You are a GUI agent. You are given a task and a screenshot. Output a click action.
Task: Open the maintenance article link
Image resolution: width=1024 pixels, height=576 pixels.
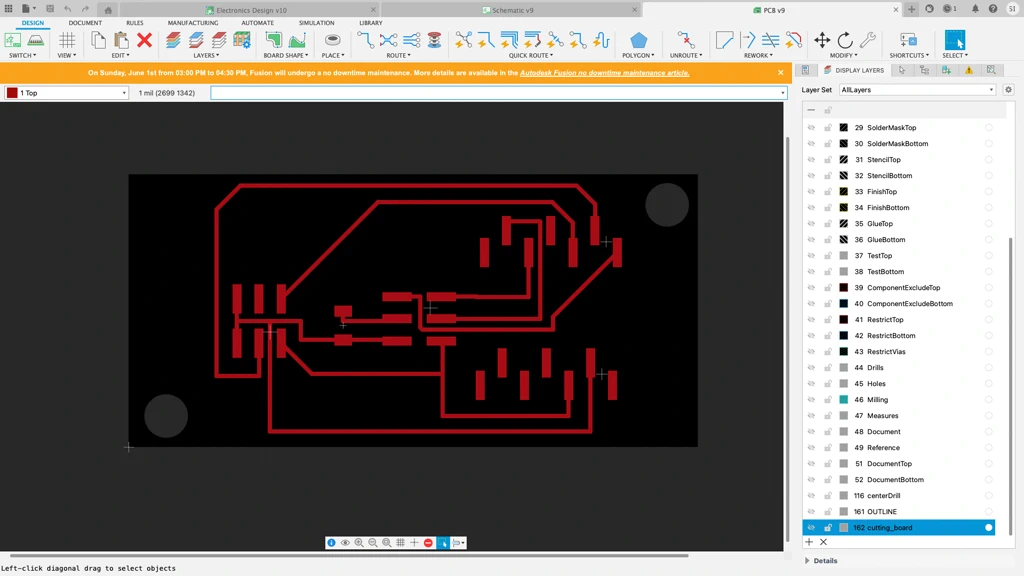[x=604, y=72]
